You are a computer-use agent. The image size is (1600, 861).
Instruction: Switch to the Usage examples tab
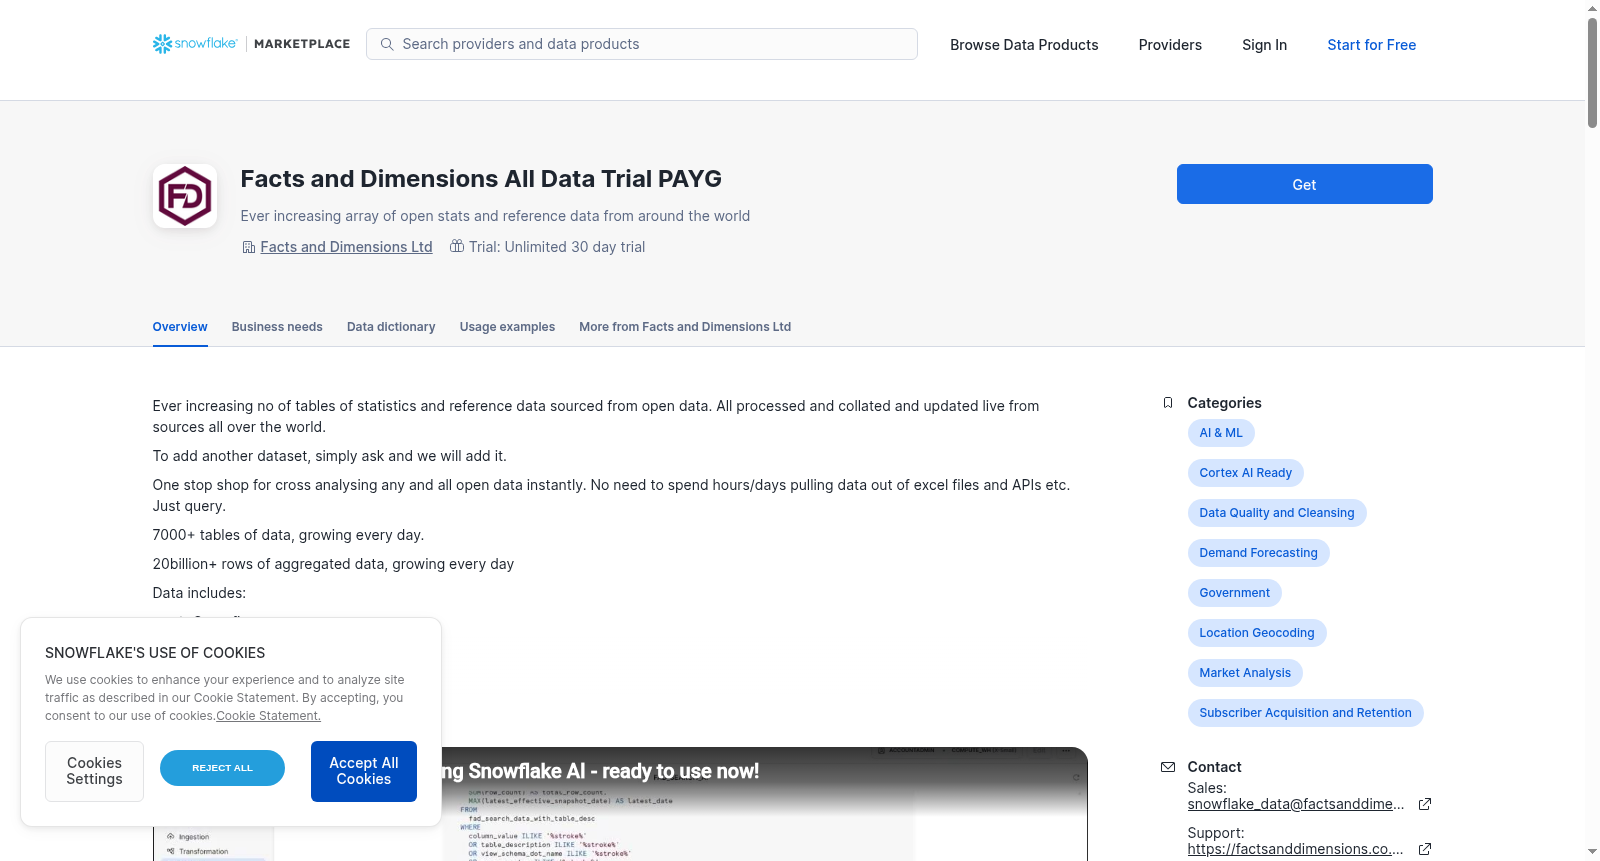pyautogui.click(x=507, y=327)
